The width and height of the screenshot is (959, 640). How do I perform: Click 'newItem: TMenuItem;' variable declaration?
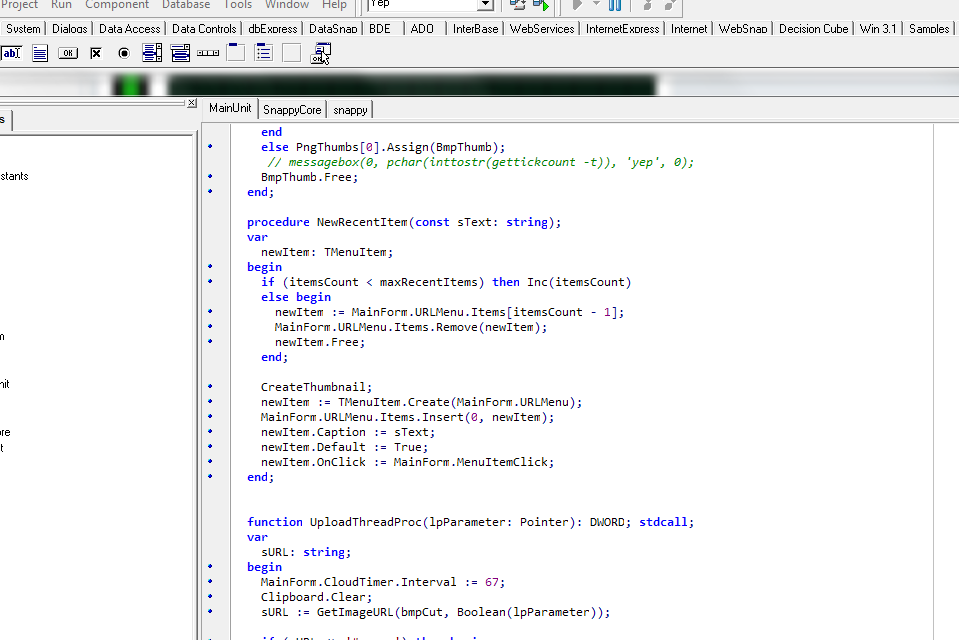coord(327,252)
